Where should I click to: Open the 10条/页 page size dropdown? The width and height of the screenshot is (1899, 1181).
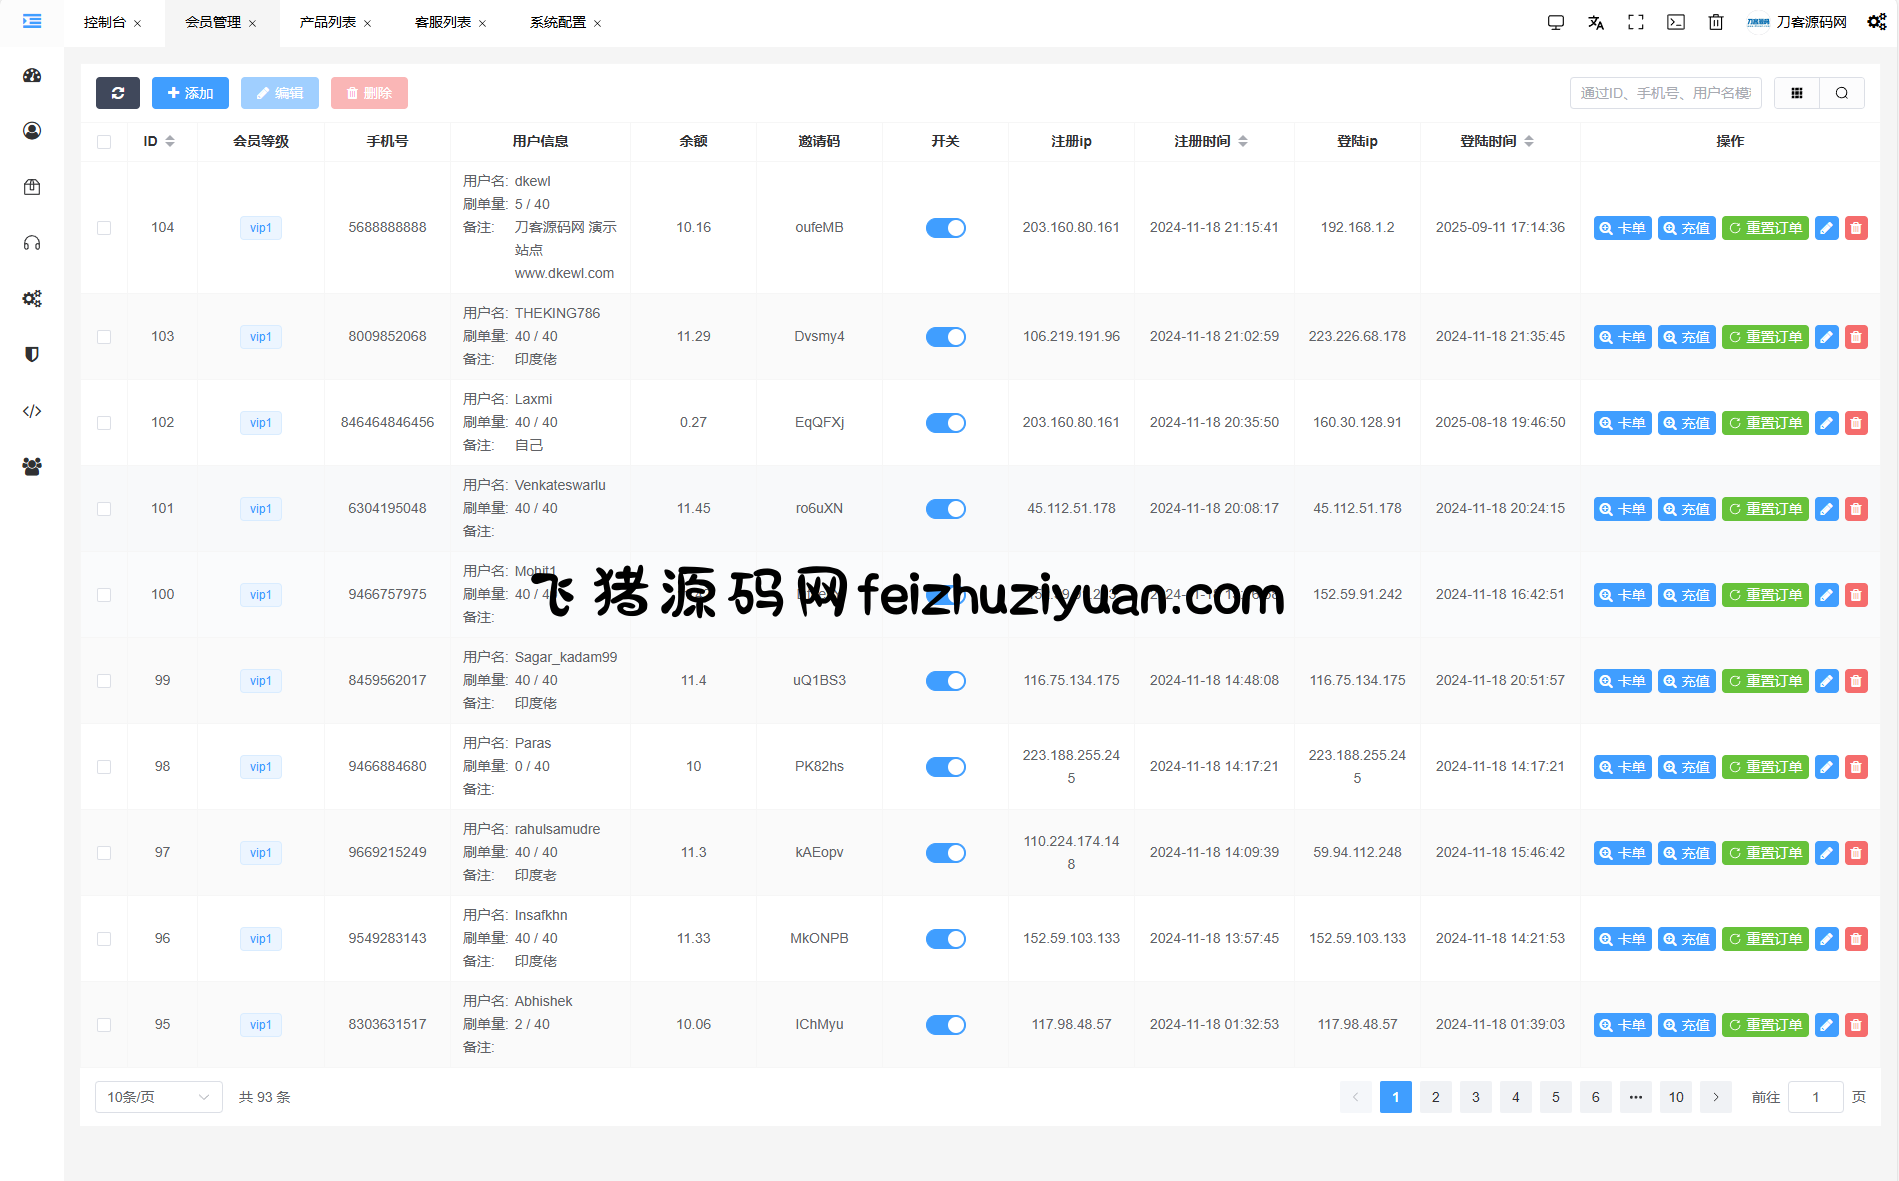(158, 1097)
